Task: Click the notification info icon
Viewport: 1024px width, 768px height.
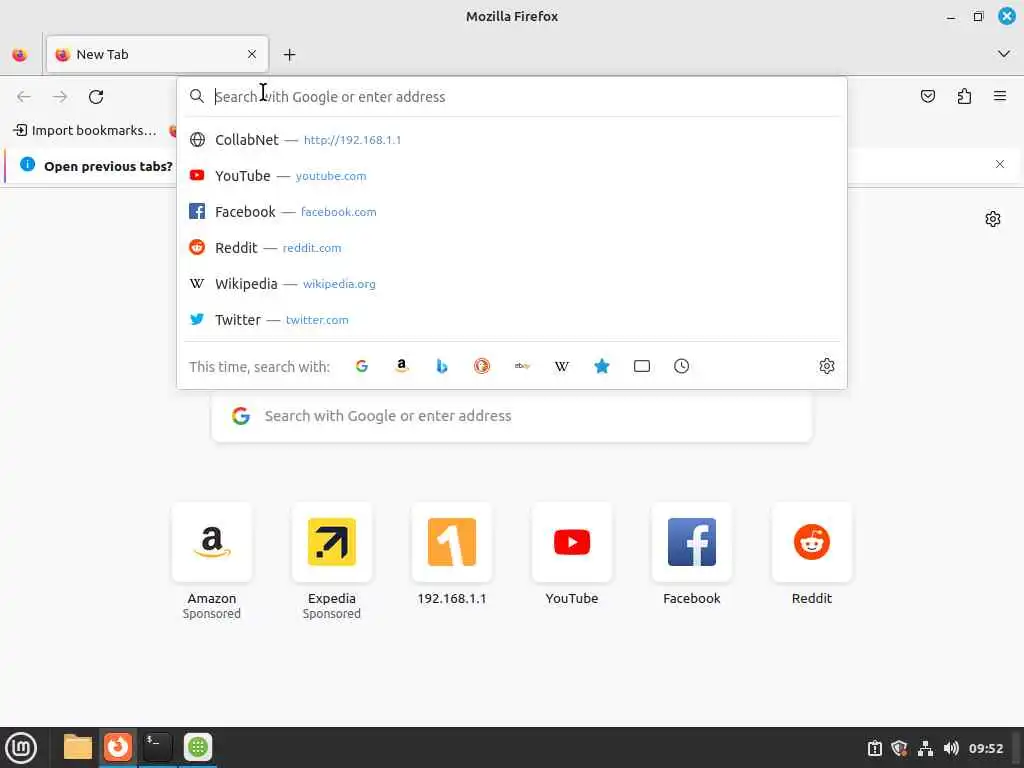Action: [27, 164]
